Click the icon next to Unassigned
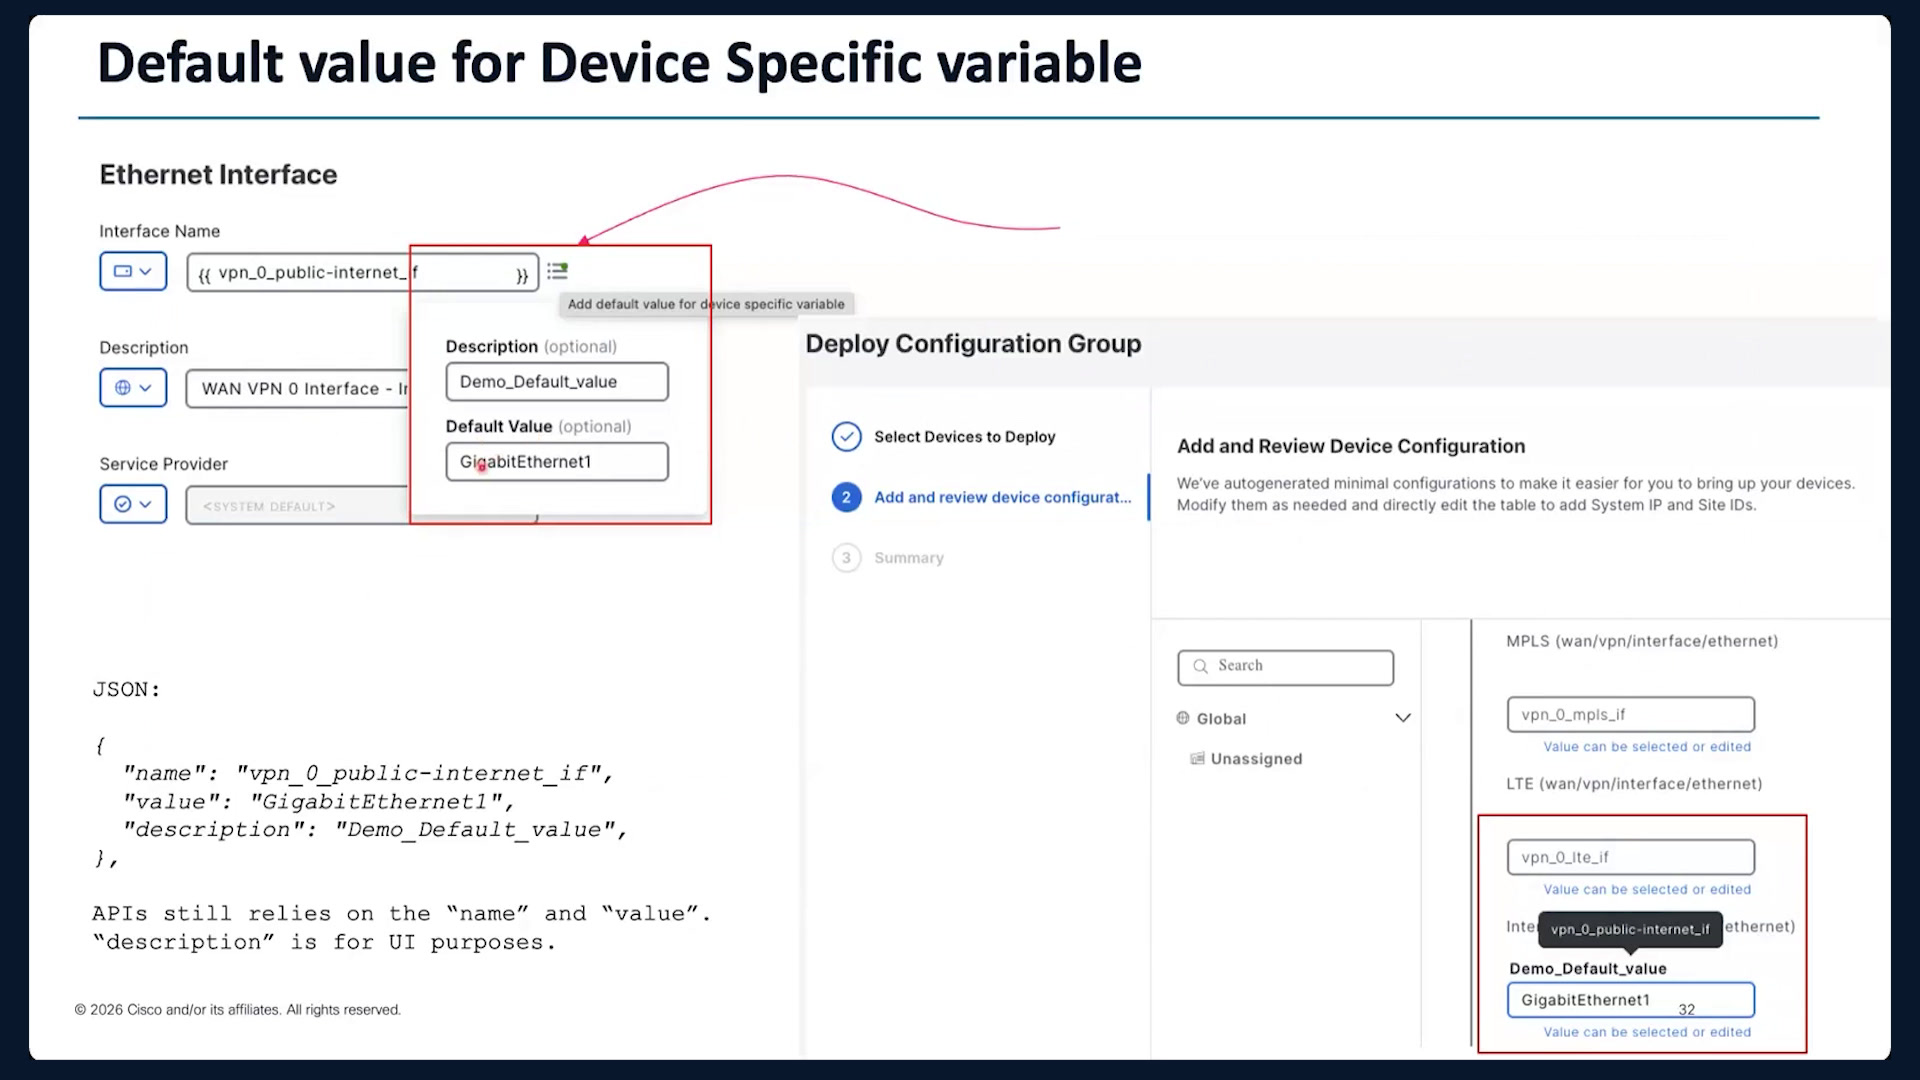The image size is (1920, 1080). tap(1197, 759)
